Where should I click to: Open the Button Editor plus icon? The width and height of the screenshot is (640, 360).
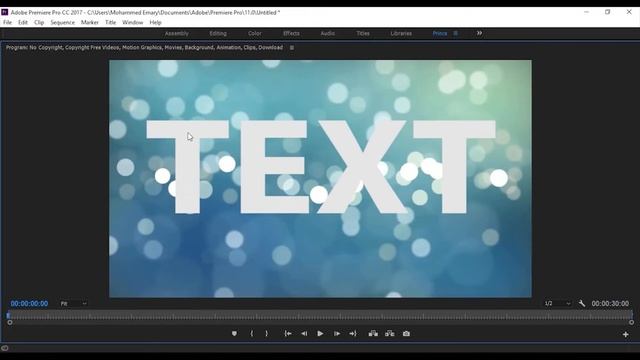point(625,334)
